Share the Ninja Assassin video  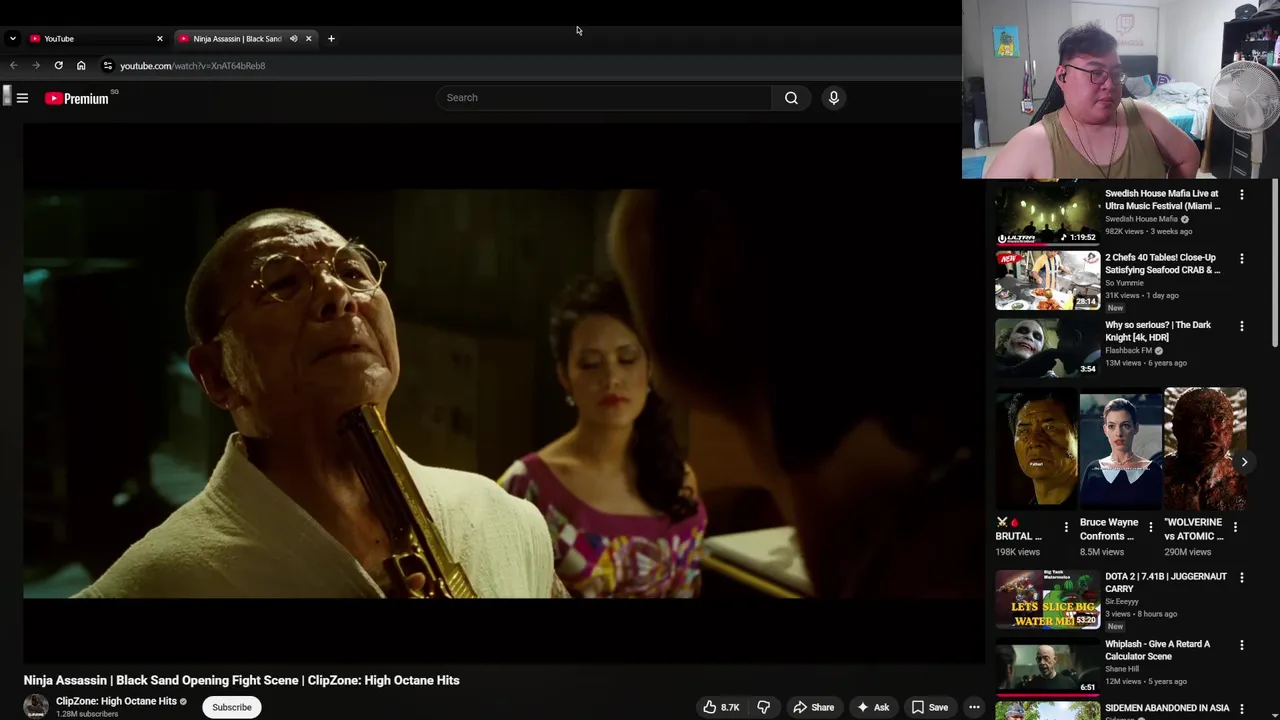coord(814,707)
